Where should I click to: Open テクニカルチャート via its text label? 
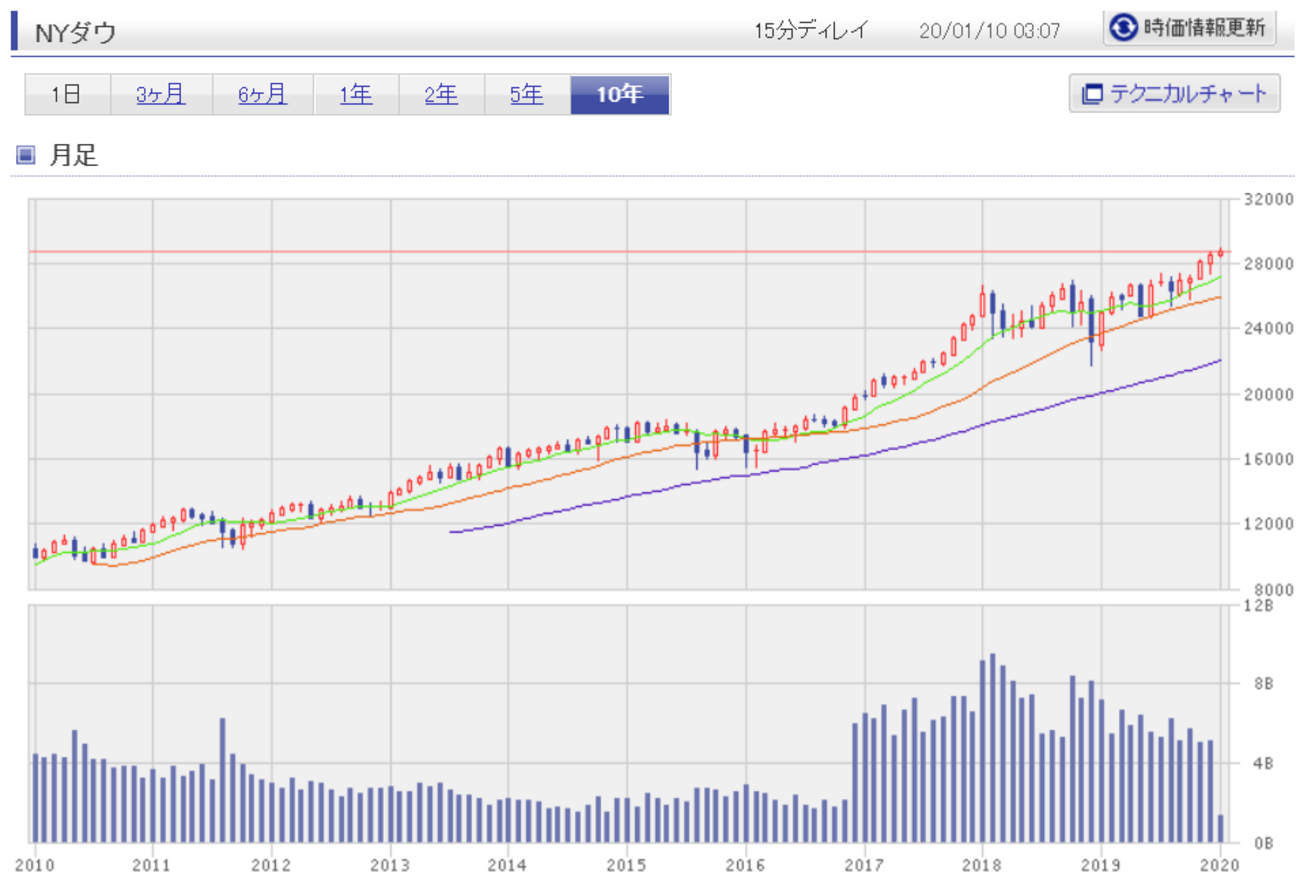tap(1188, 95)
